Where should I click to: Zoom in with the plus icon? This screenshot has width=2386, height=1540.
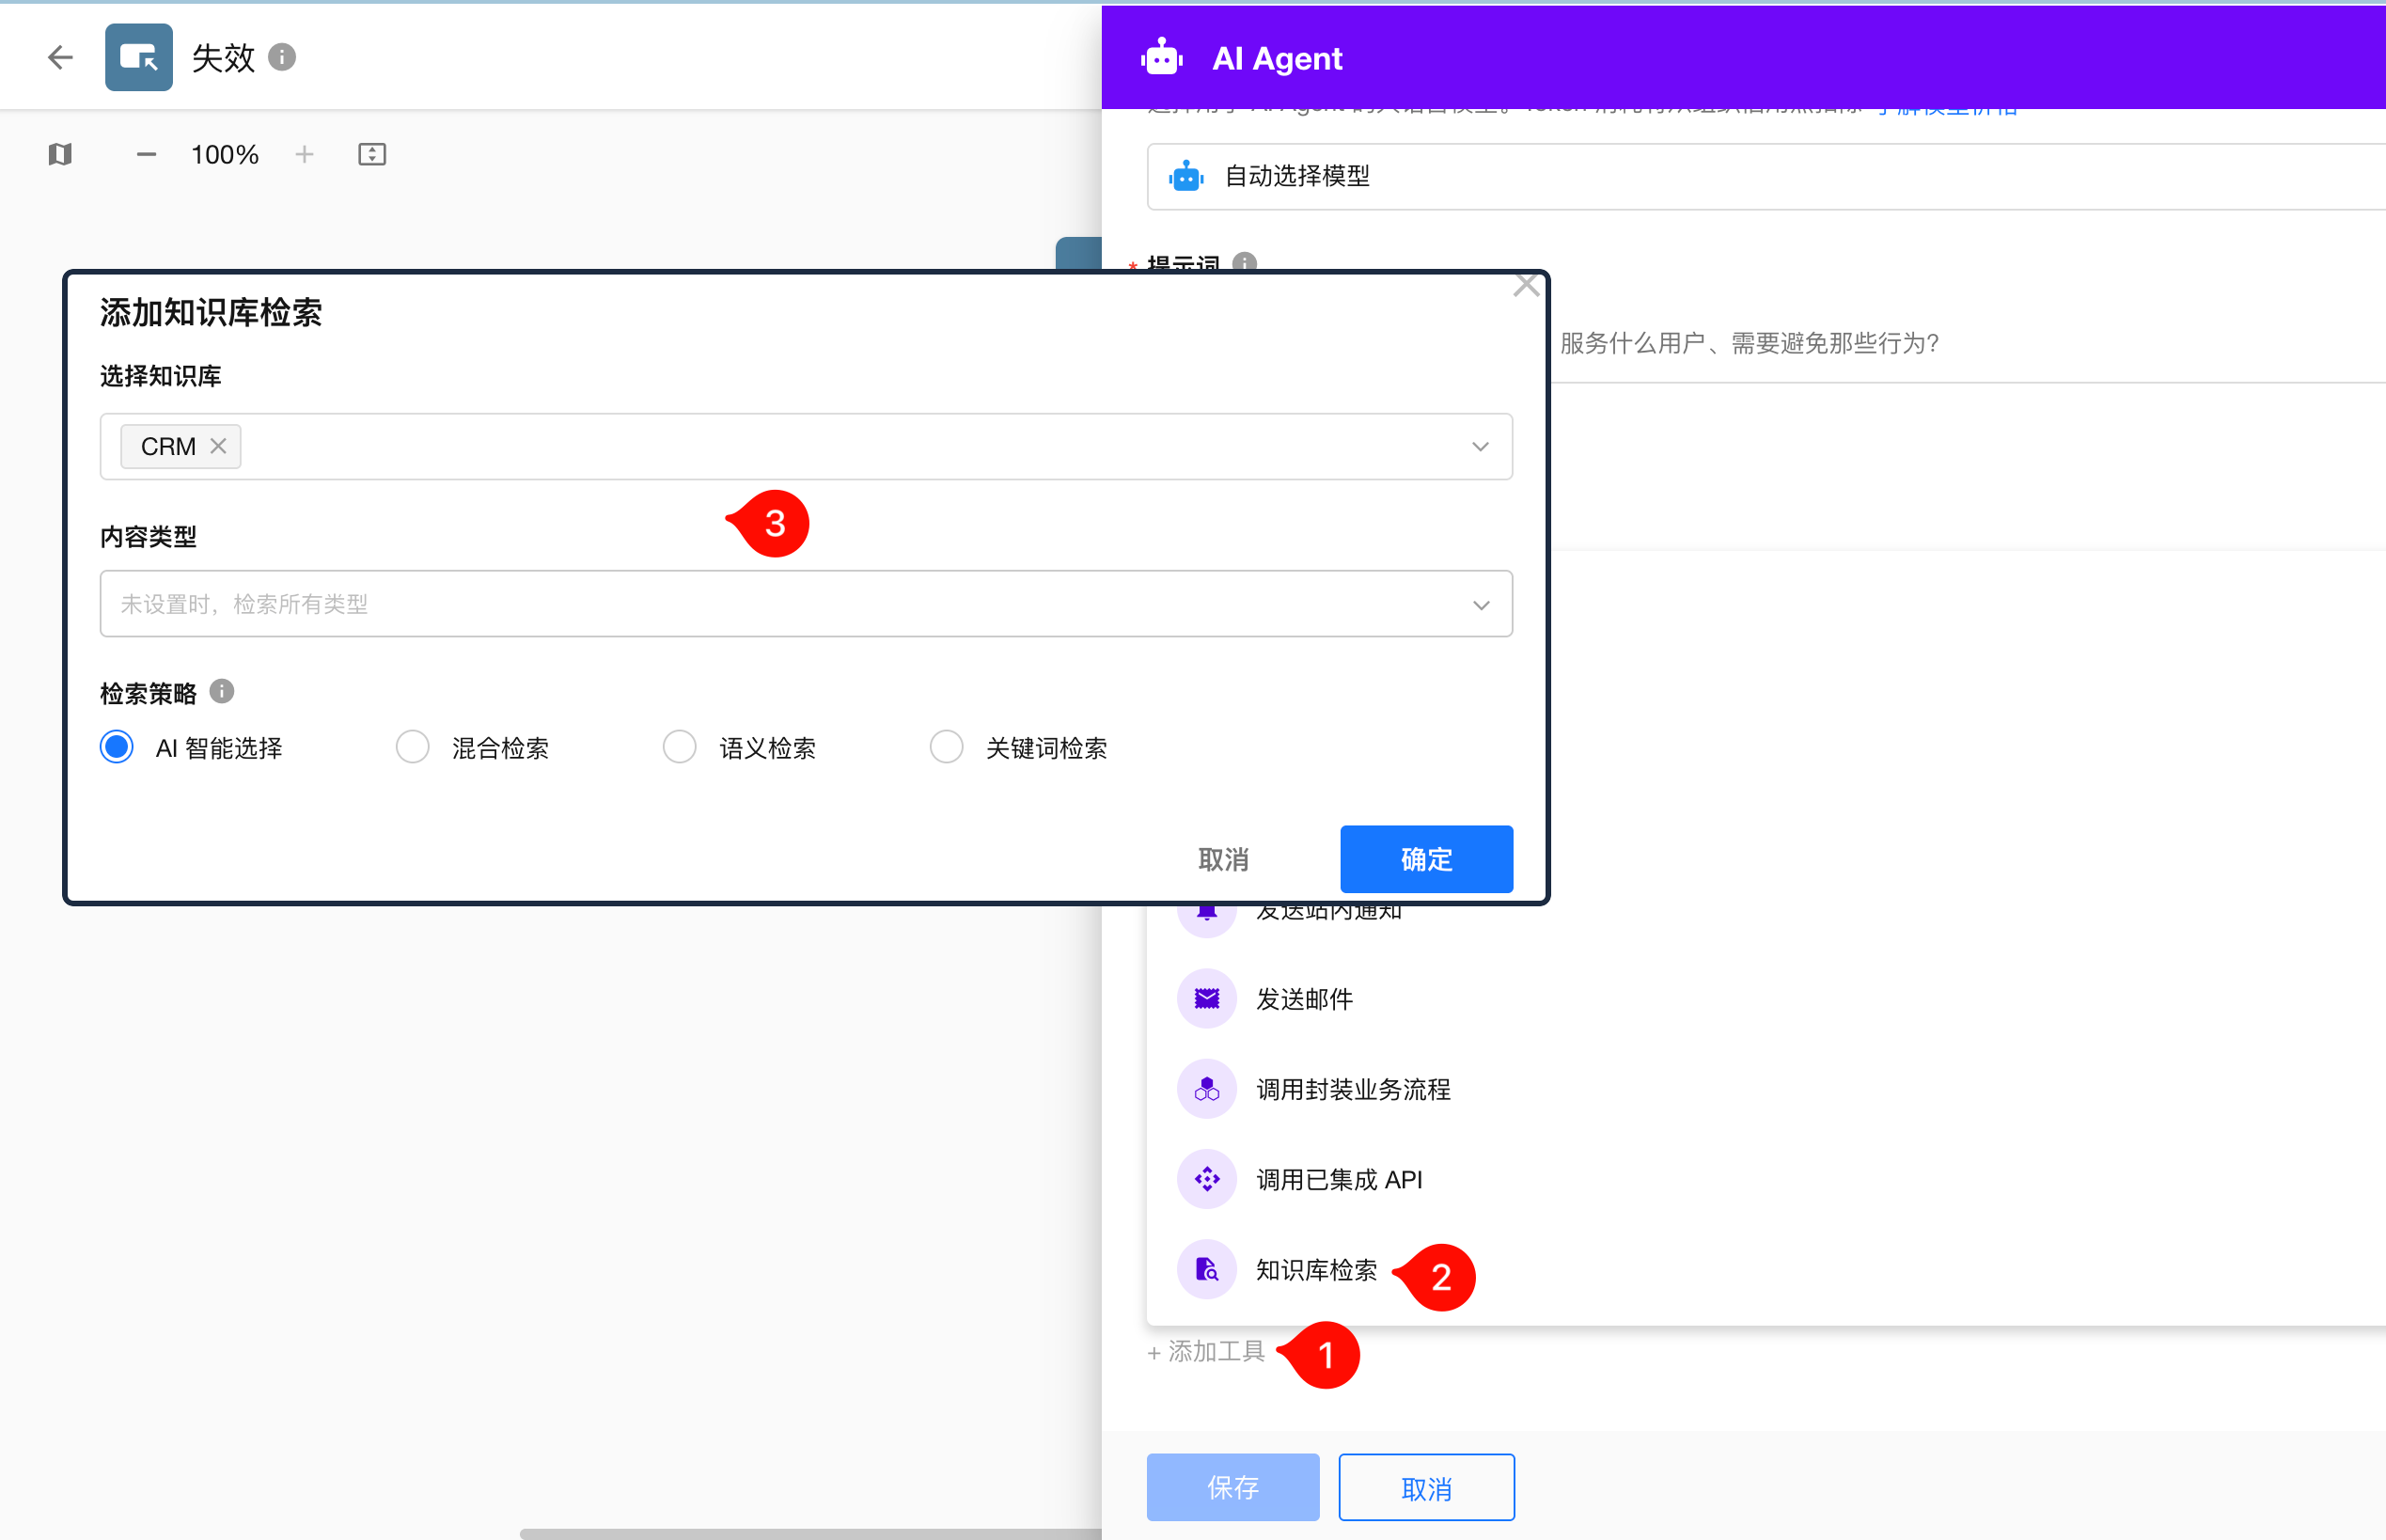[x=304, y=154]
